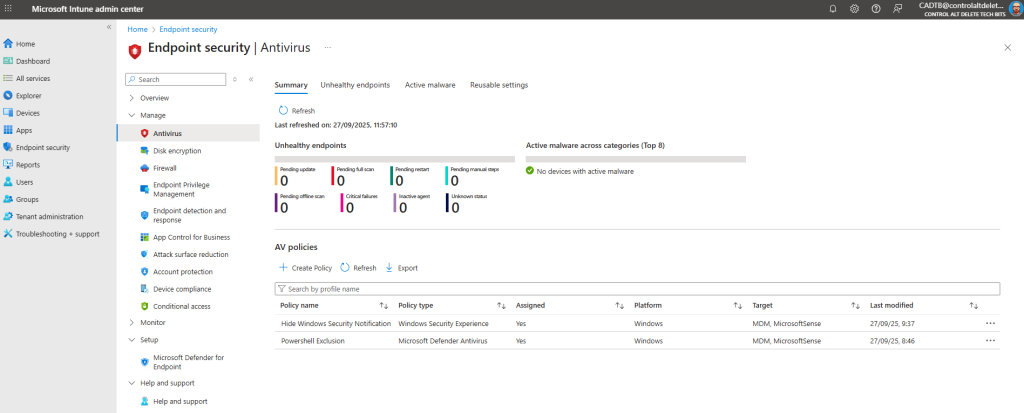Open the ellipsis menu beside Antivirus title
Image resolution: width=1024 pixels, height=413 pixels.
328,48
